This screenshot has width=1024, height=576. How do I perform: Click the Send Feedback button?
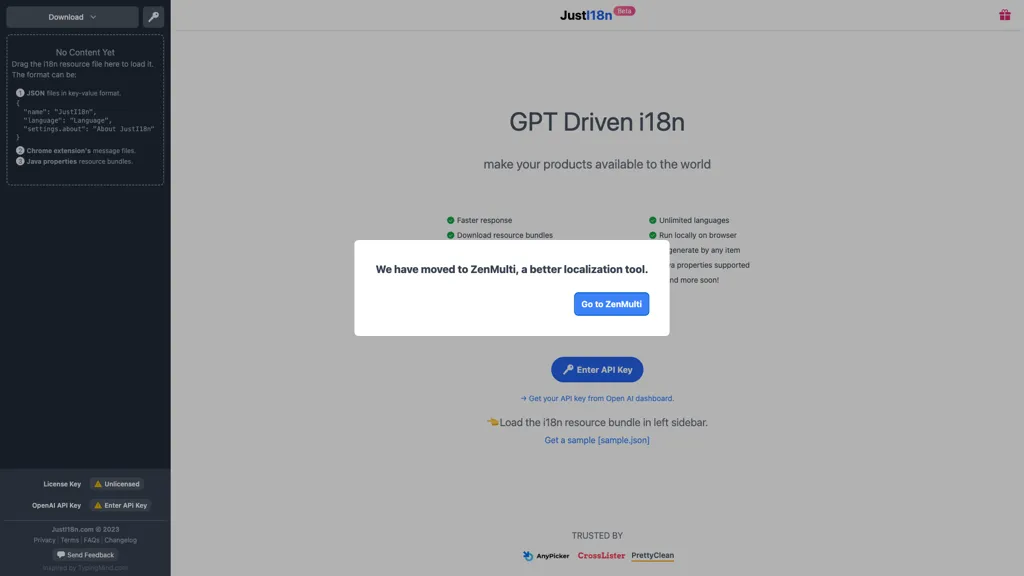85,555
